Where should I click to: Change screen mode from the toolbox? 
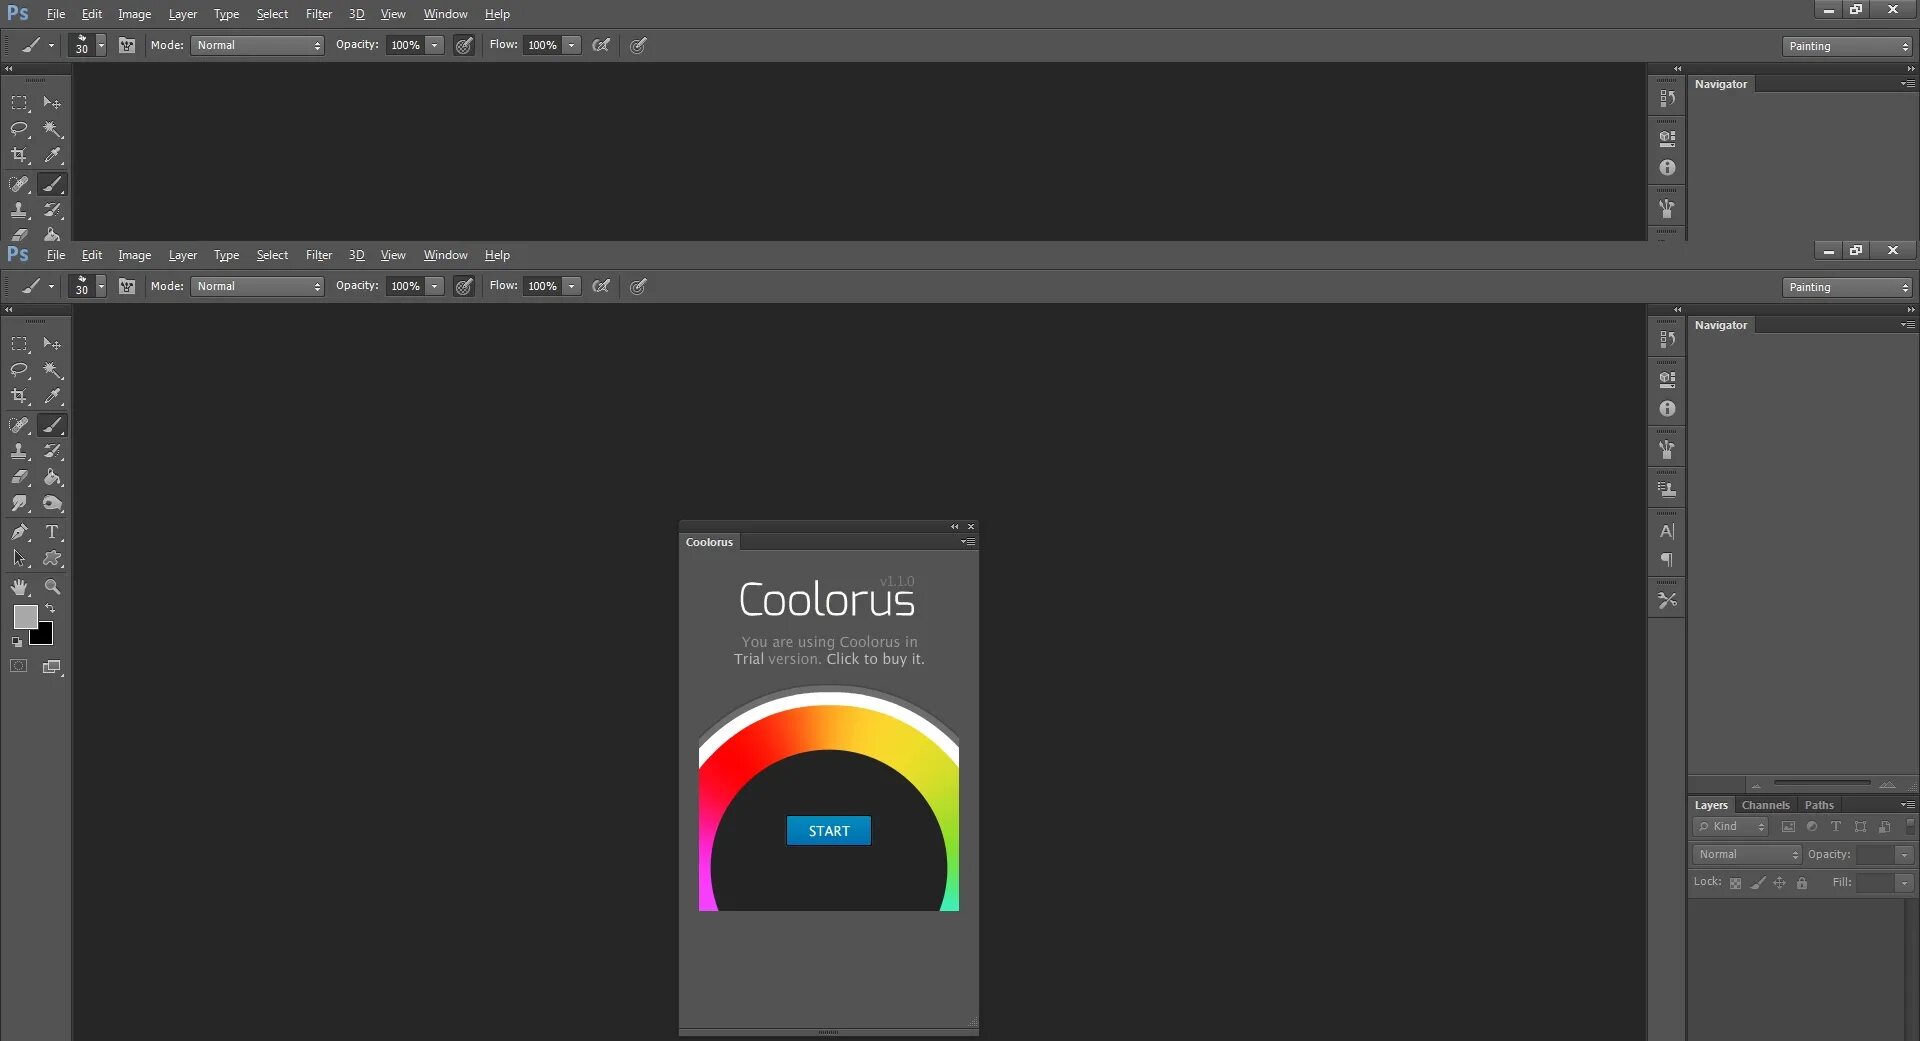click(x=52, y=667)
